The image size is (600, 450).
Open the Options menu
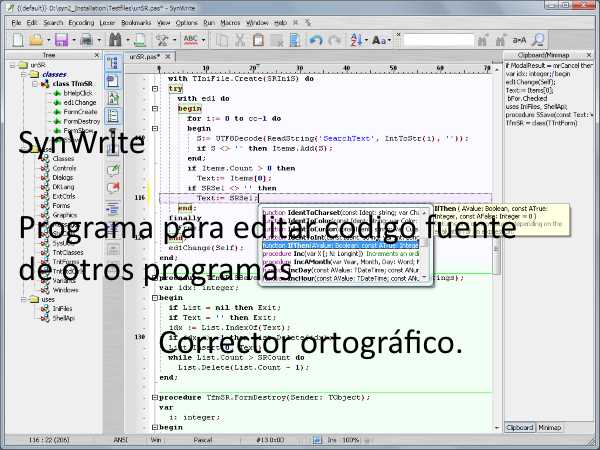186,23
